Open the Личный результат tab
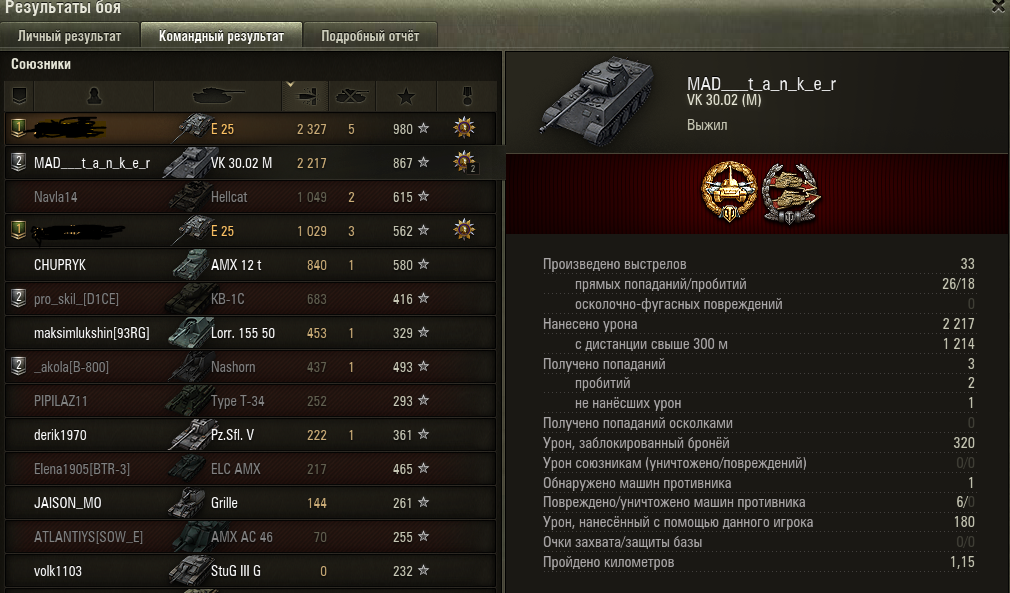 tap(70, 36)
